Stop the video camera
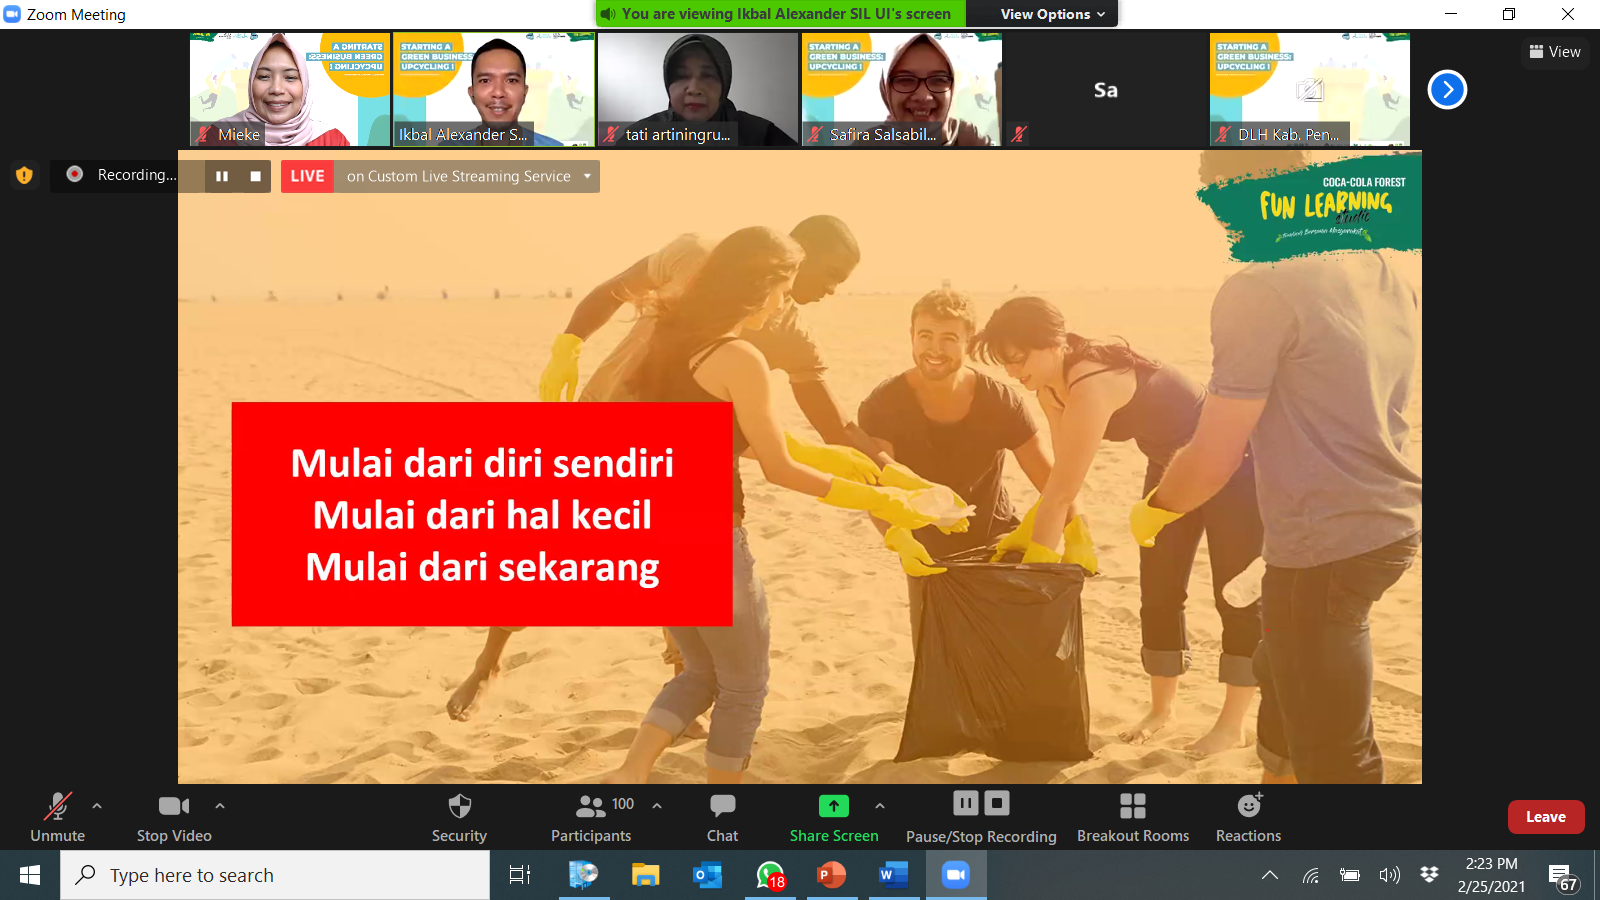Image resolution: width=1600 pixels, height=900 pixels. point(174,818)
